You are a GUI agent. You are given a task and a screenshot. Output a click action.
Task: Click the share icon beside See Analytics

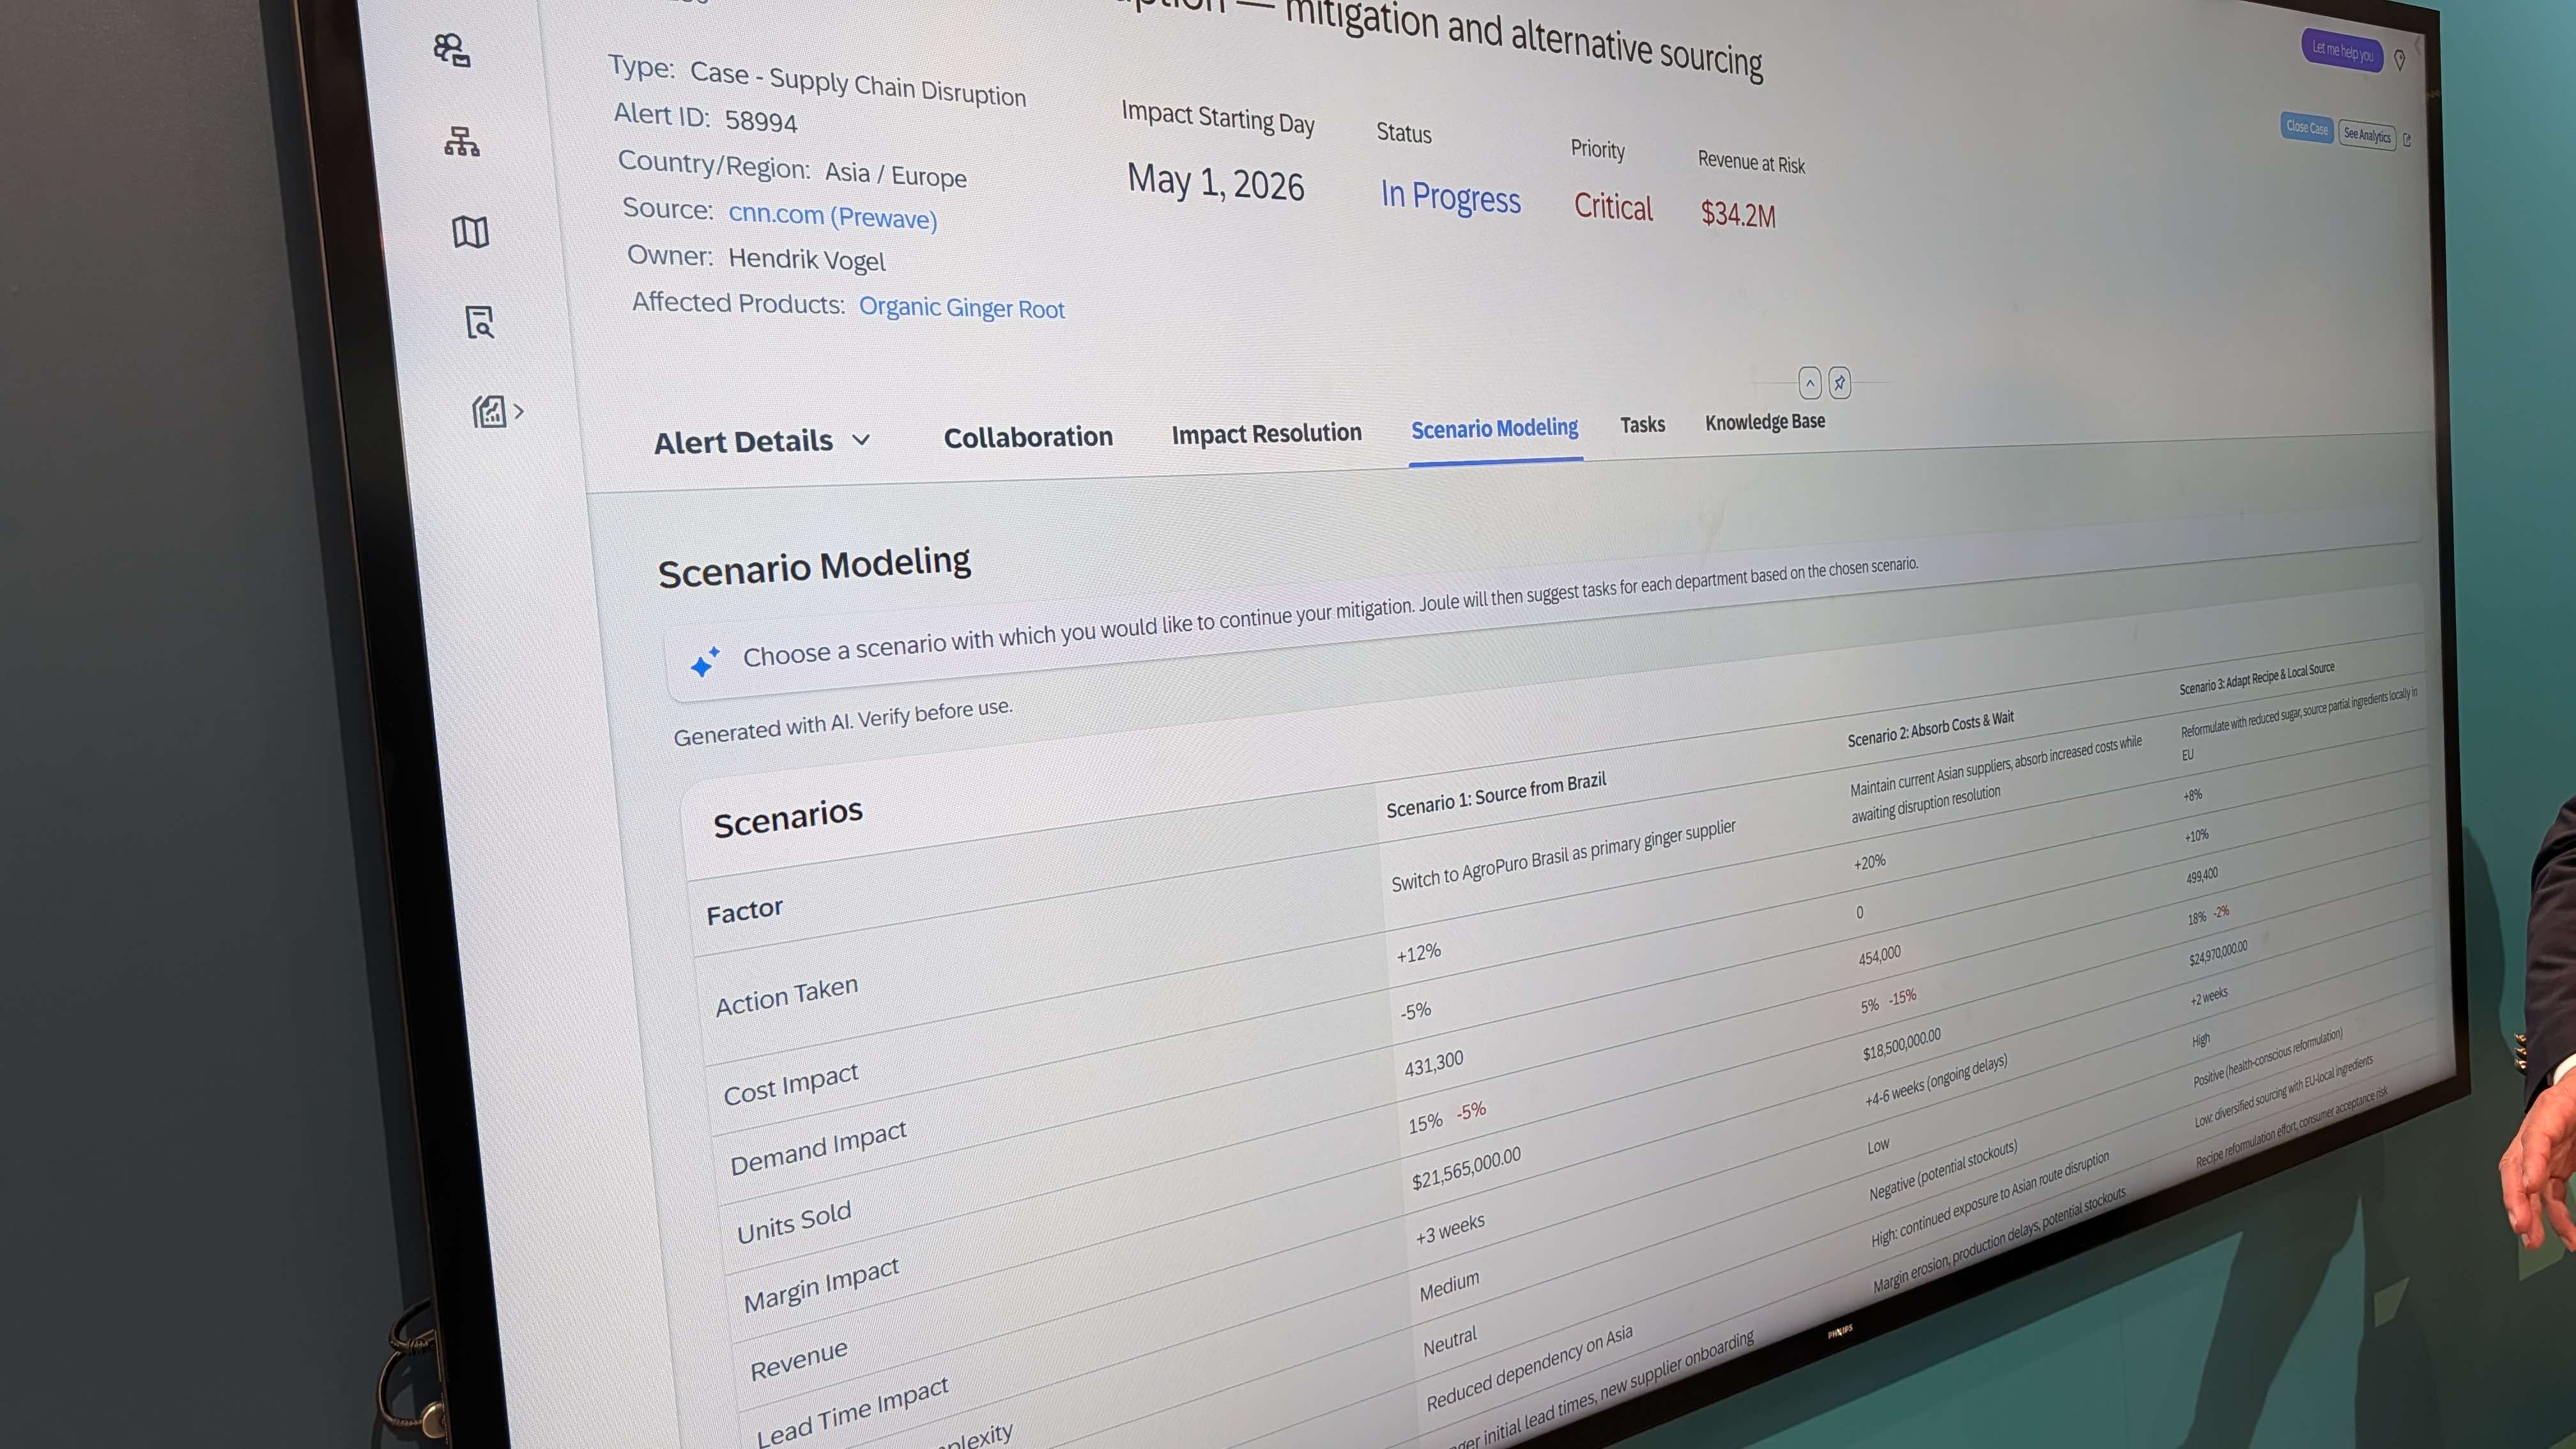click(2407, 140)
